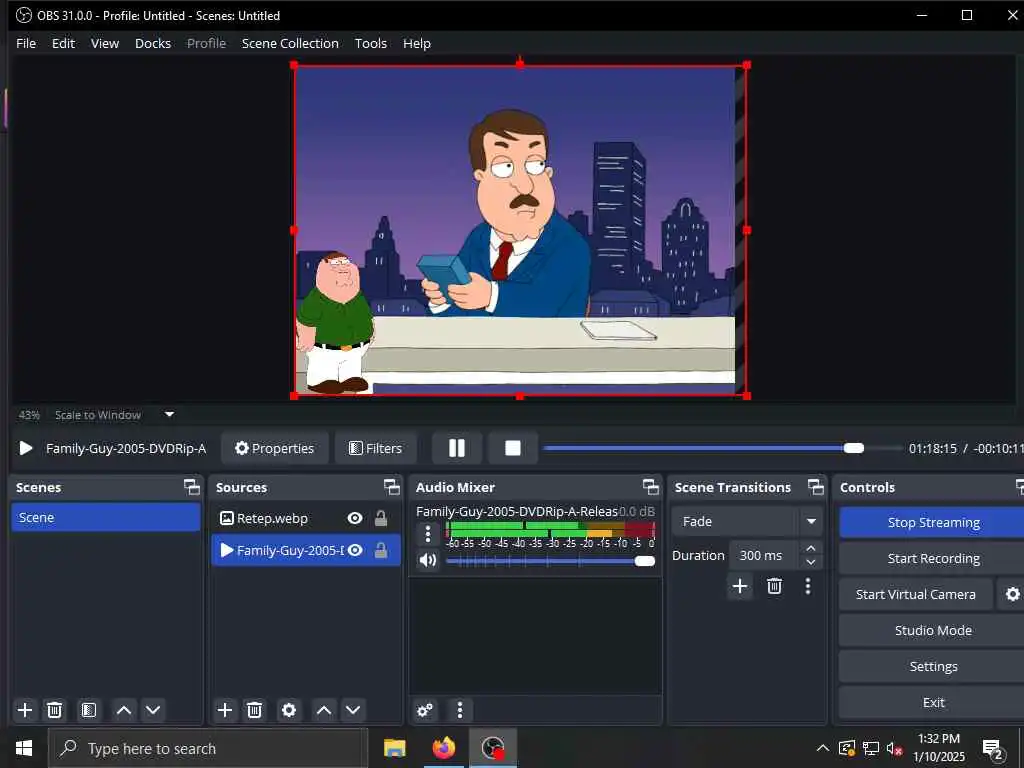Click the Exit button
1024x768 pixels.
(x=933, y=702)
